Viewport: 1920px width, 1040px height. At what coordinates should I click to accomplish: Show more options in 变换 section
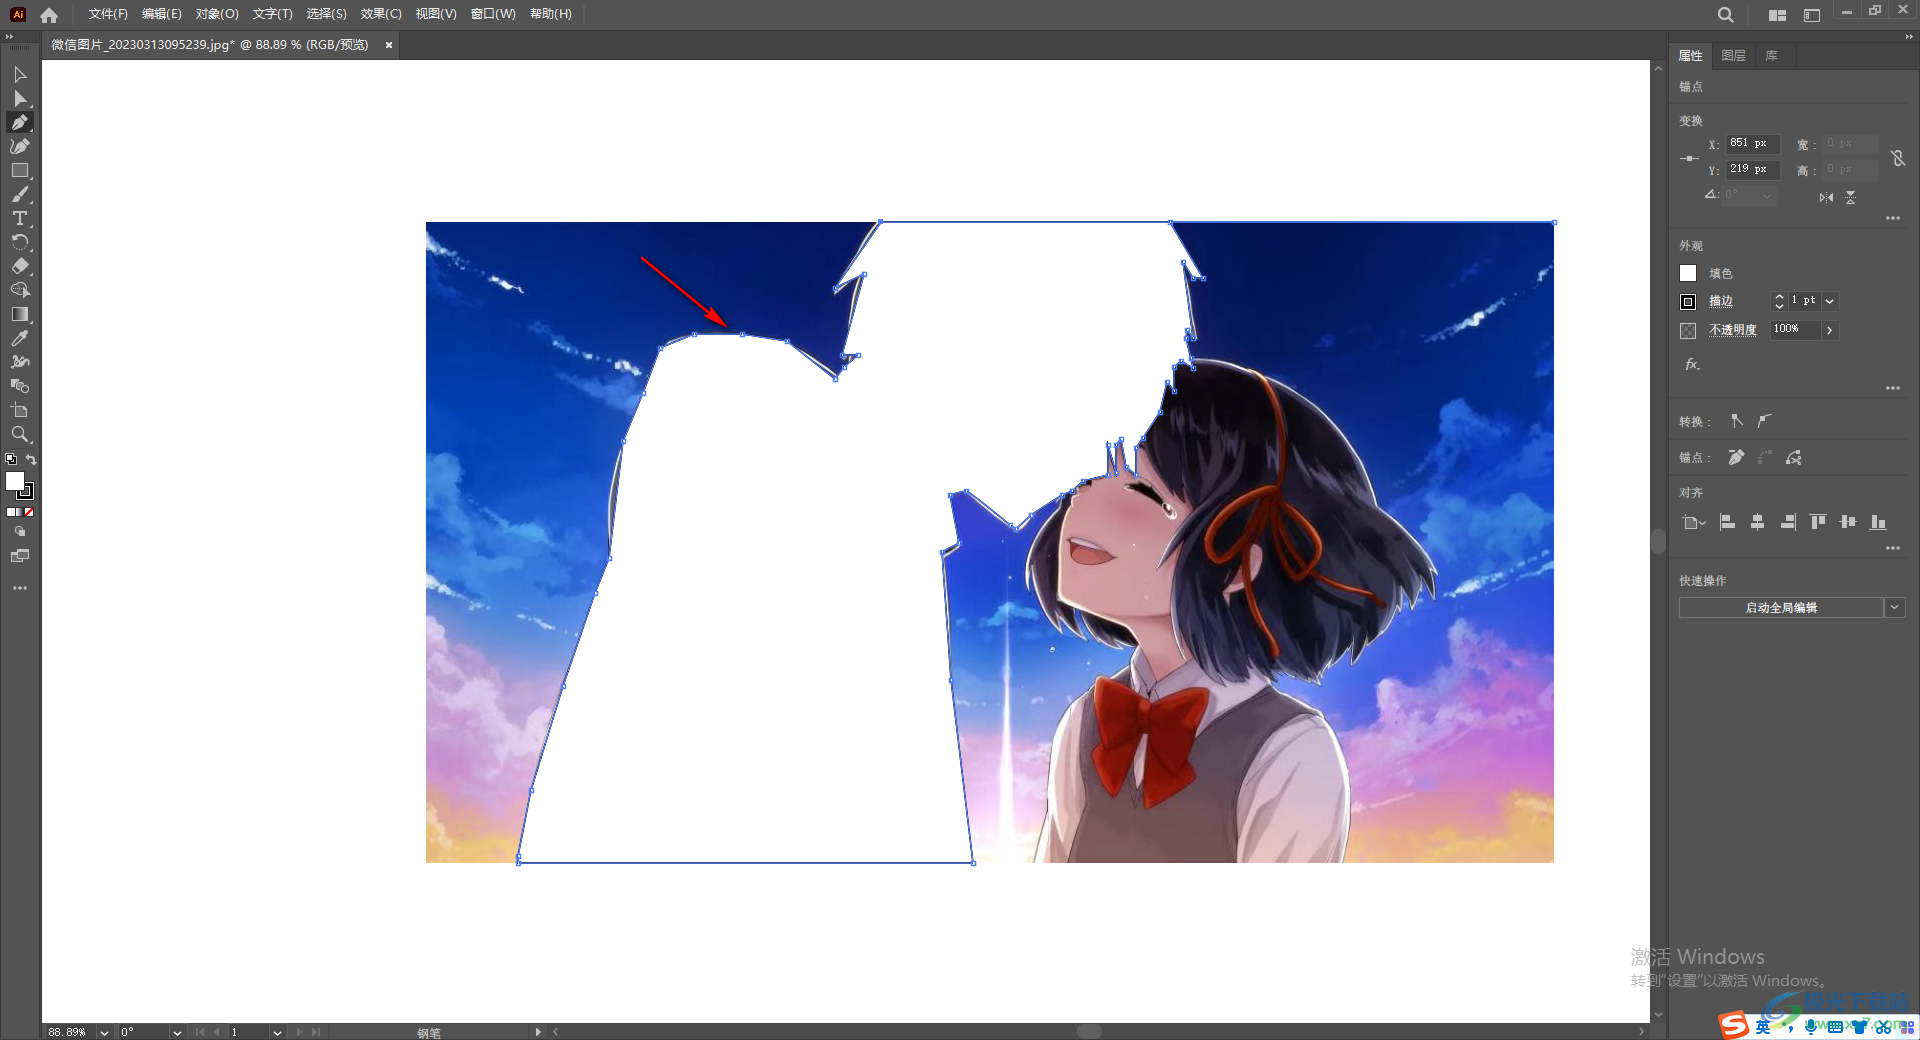click(x=1893, y=218)
